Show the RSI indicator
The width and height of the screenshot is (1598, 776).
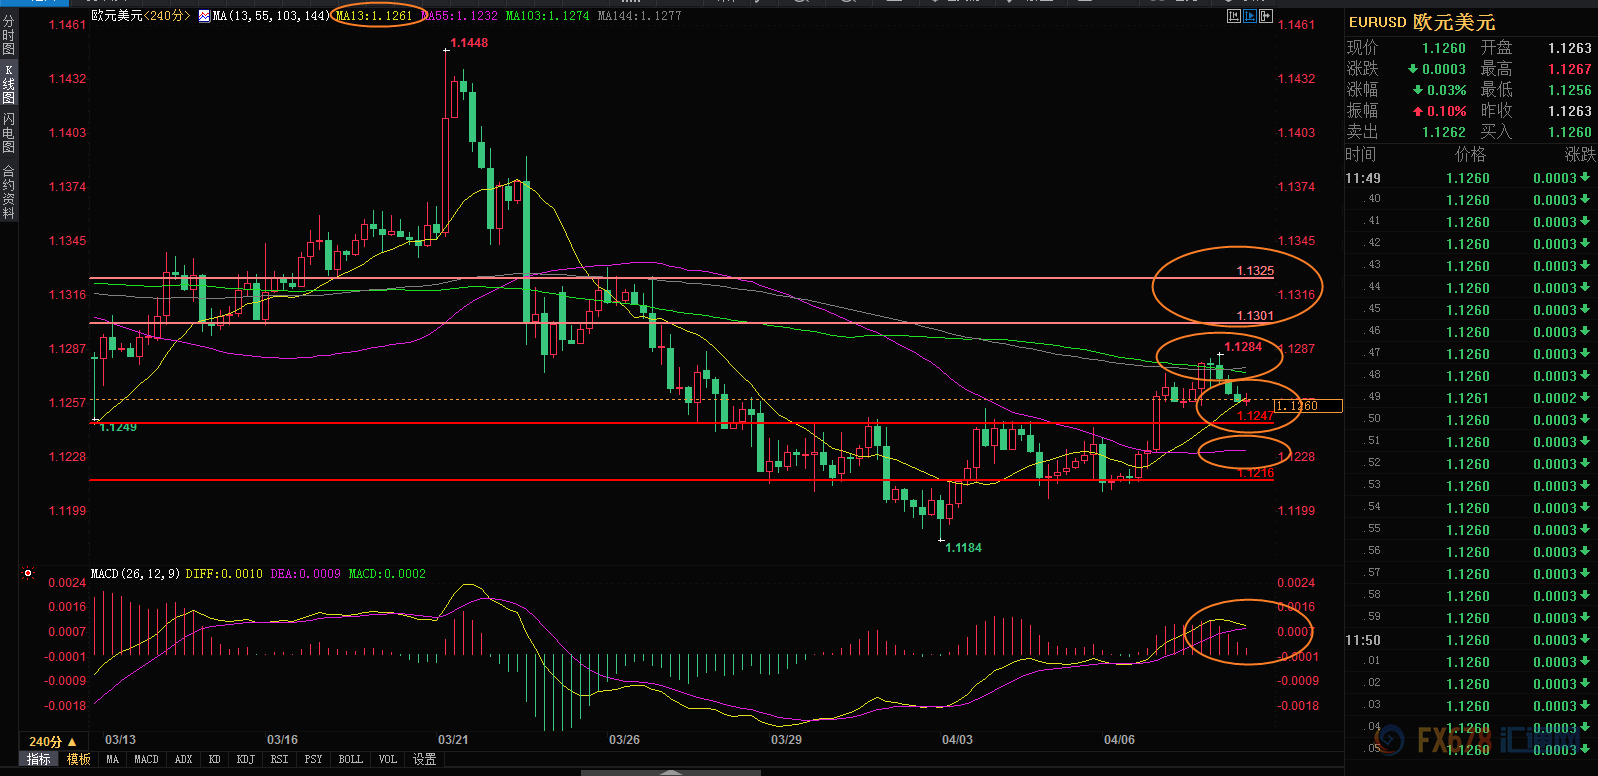[x=279, y=760]
